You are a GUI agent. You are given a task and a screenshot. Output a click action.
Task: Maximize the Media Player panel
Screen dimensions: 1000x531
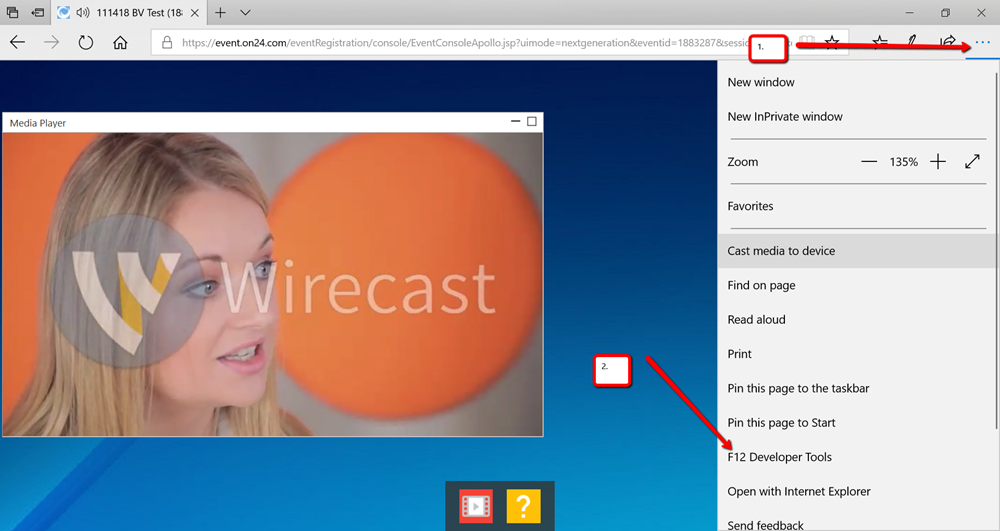(x=532, y=121)
